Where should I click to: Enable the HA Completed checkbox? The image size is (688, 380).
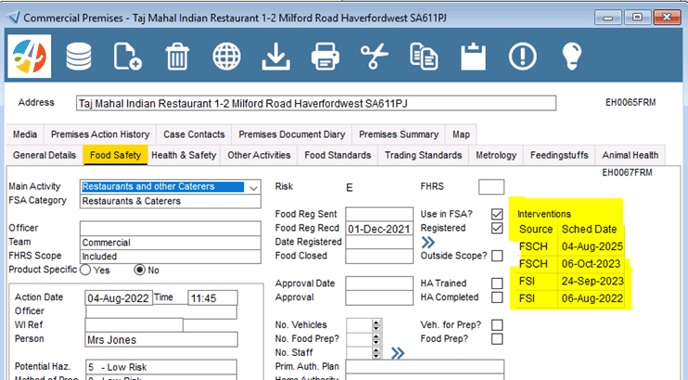click(497, 298)
